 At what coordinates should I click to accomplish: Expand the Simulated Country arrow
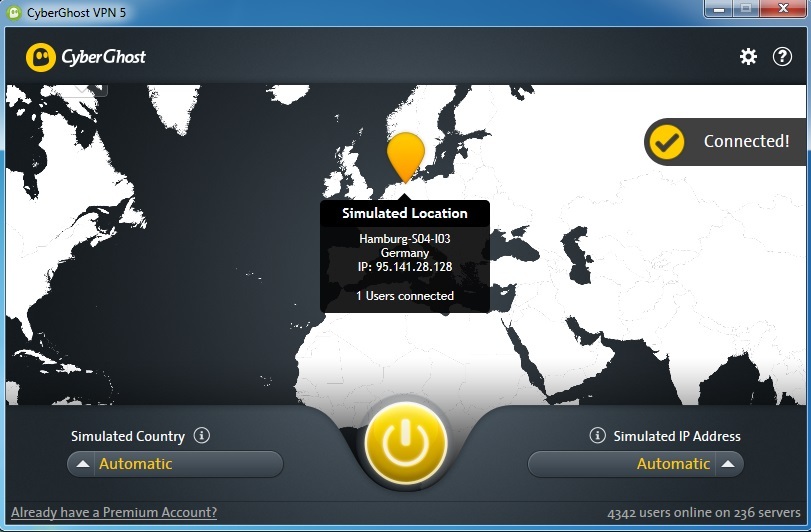83,464
